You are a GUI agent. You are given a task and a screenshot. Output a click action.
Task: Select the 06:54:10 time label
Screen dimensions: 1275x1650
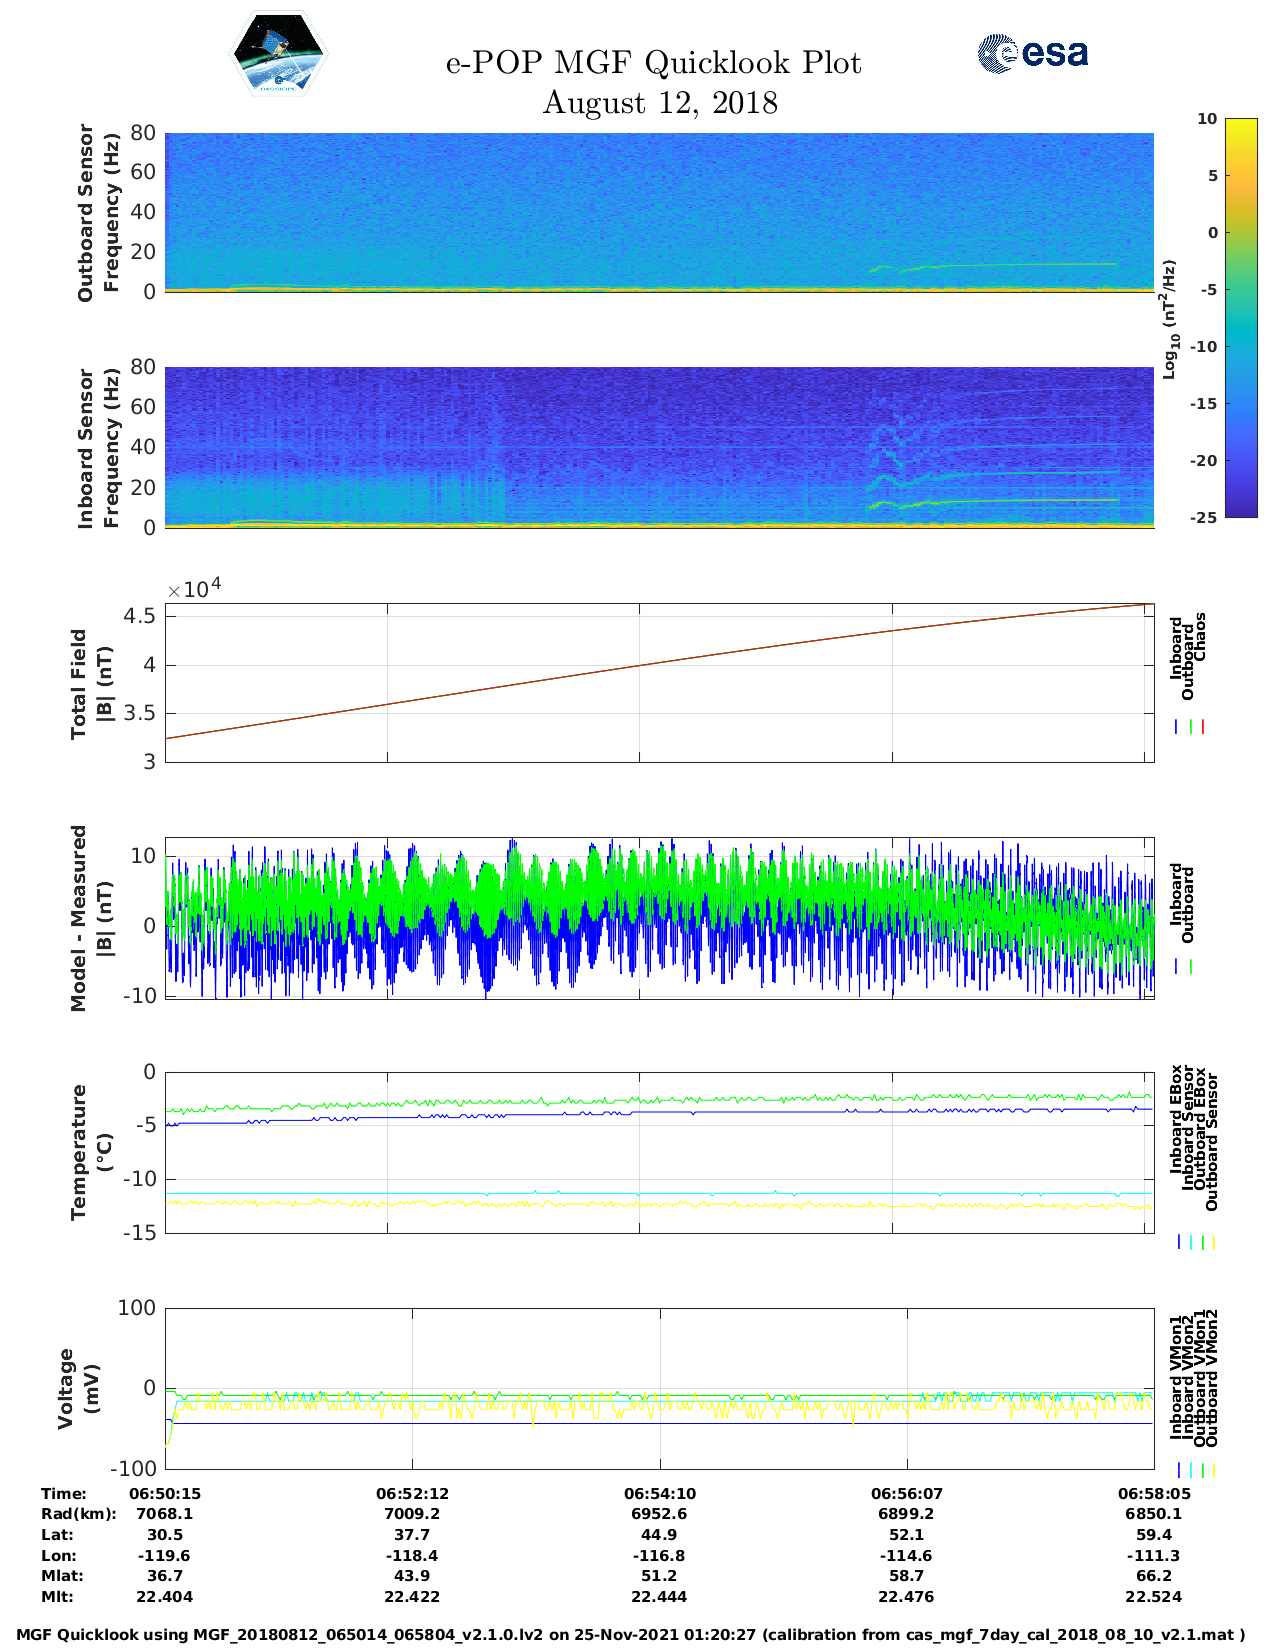tap(659, 1493)
